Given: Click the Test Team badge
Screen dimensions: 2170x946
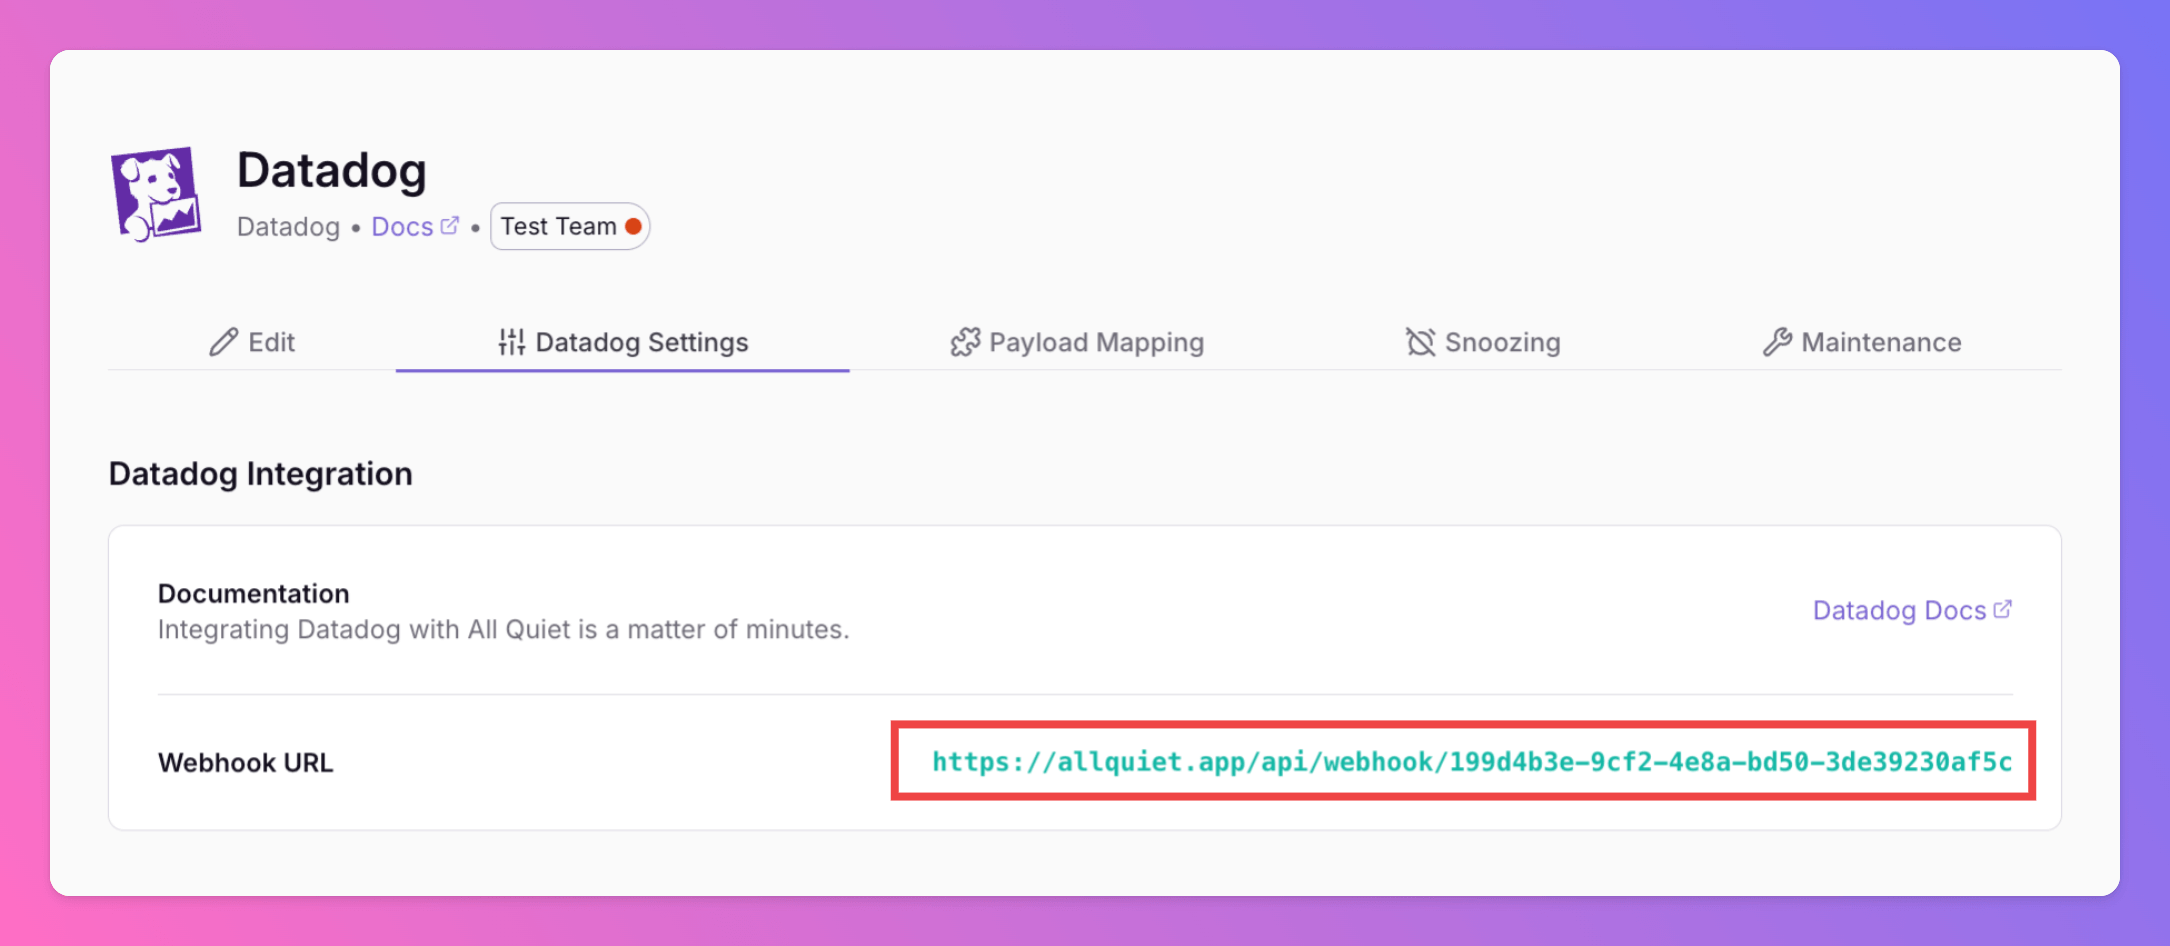Looking at the screenshot, I should (570, 226).
